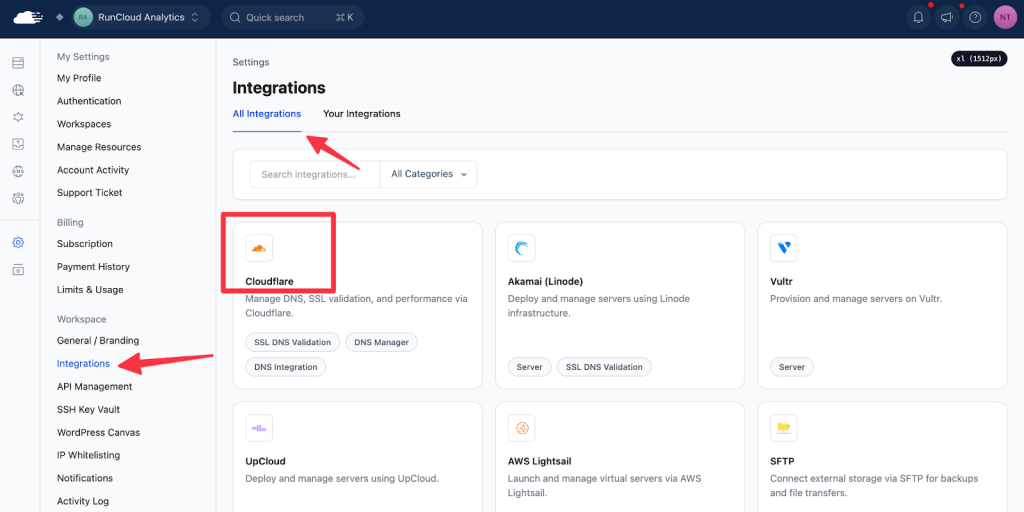Open Support Ticket page
This screenshot has width=1024, height=512.
[89, 193]
